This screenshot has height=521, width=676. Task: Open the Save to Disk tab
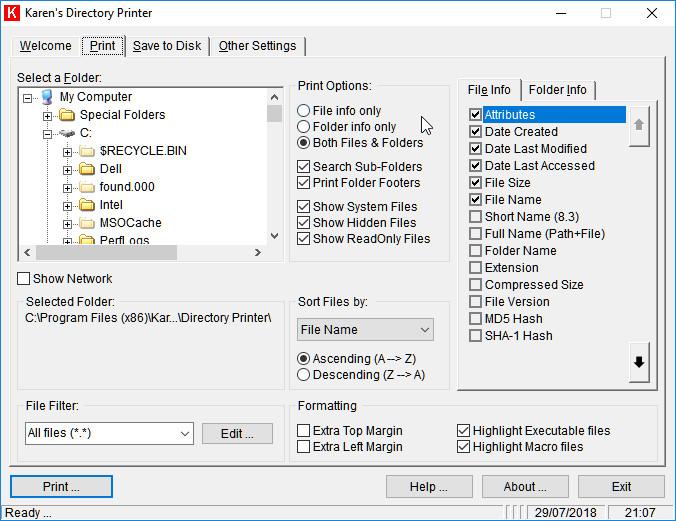[167, 46]
